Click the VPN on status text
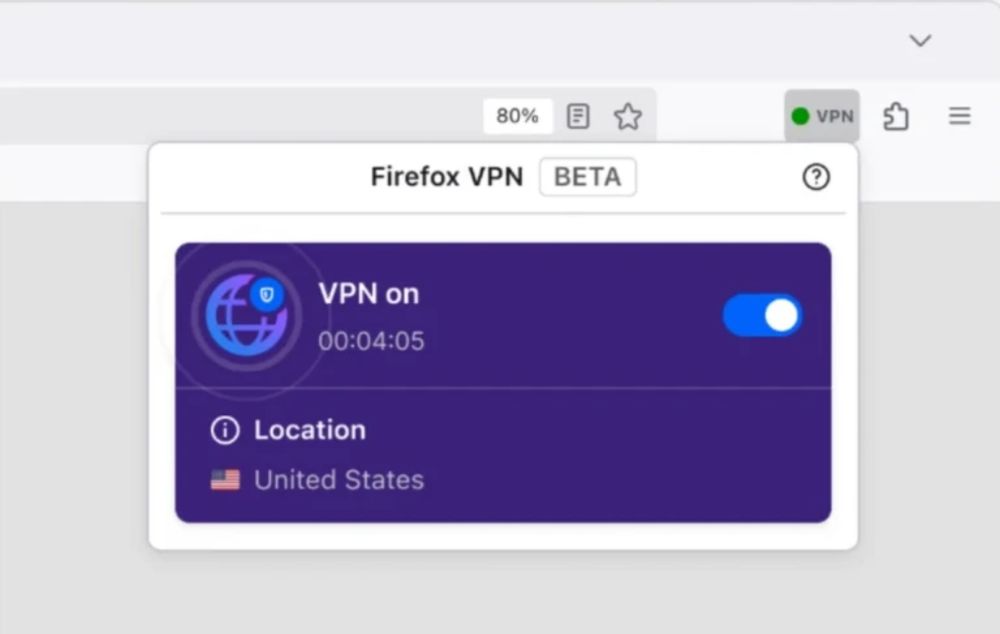Screen dimensions: 1000x634 (x=369, y=294)
